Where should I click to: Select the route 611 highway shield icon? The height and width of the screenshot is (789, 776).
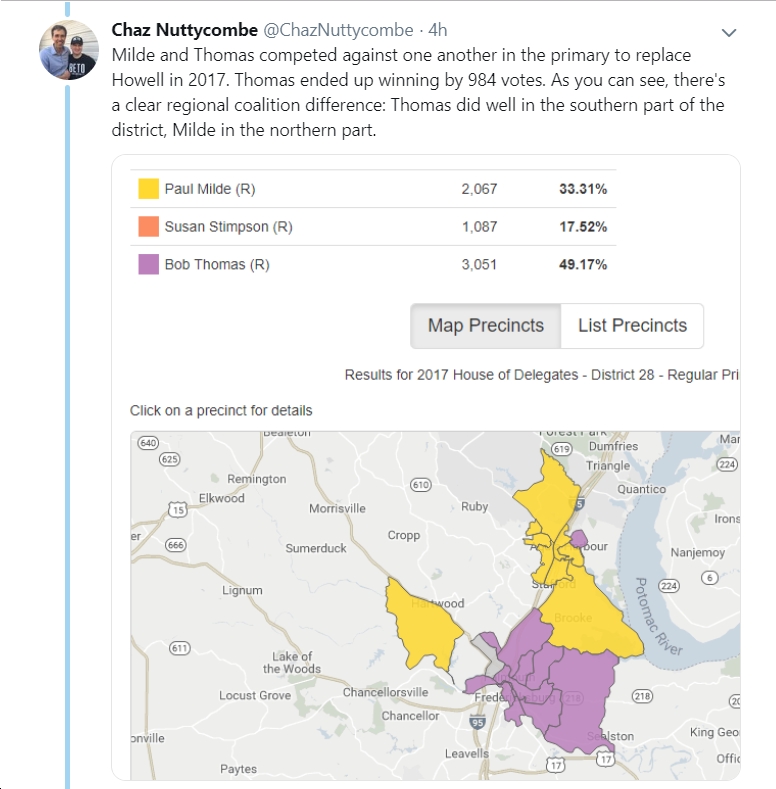click(180, 648)
